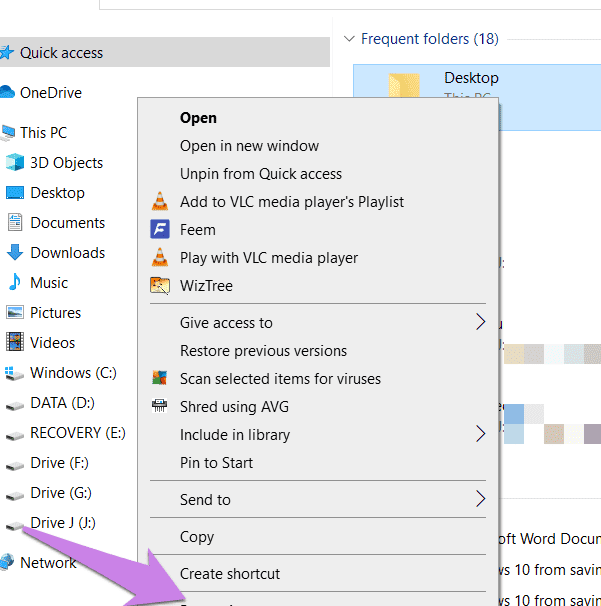This screenshot has height=606, width=601.
Task: Click the Network globe icon
Action: point(7,562)
